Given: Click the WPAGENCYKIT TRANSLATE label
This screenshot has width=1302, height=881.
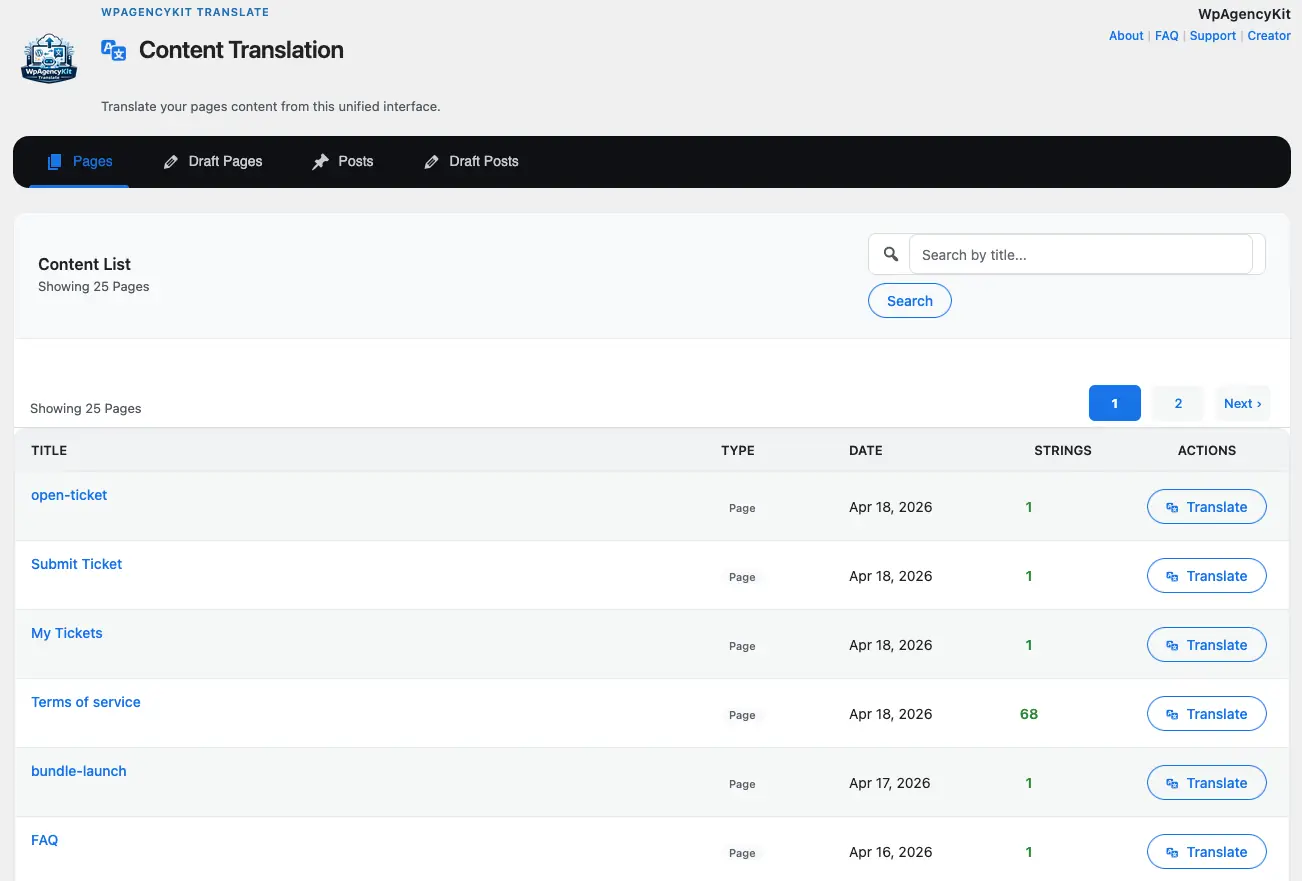Looking at the screenshot, I should [185, 13].
